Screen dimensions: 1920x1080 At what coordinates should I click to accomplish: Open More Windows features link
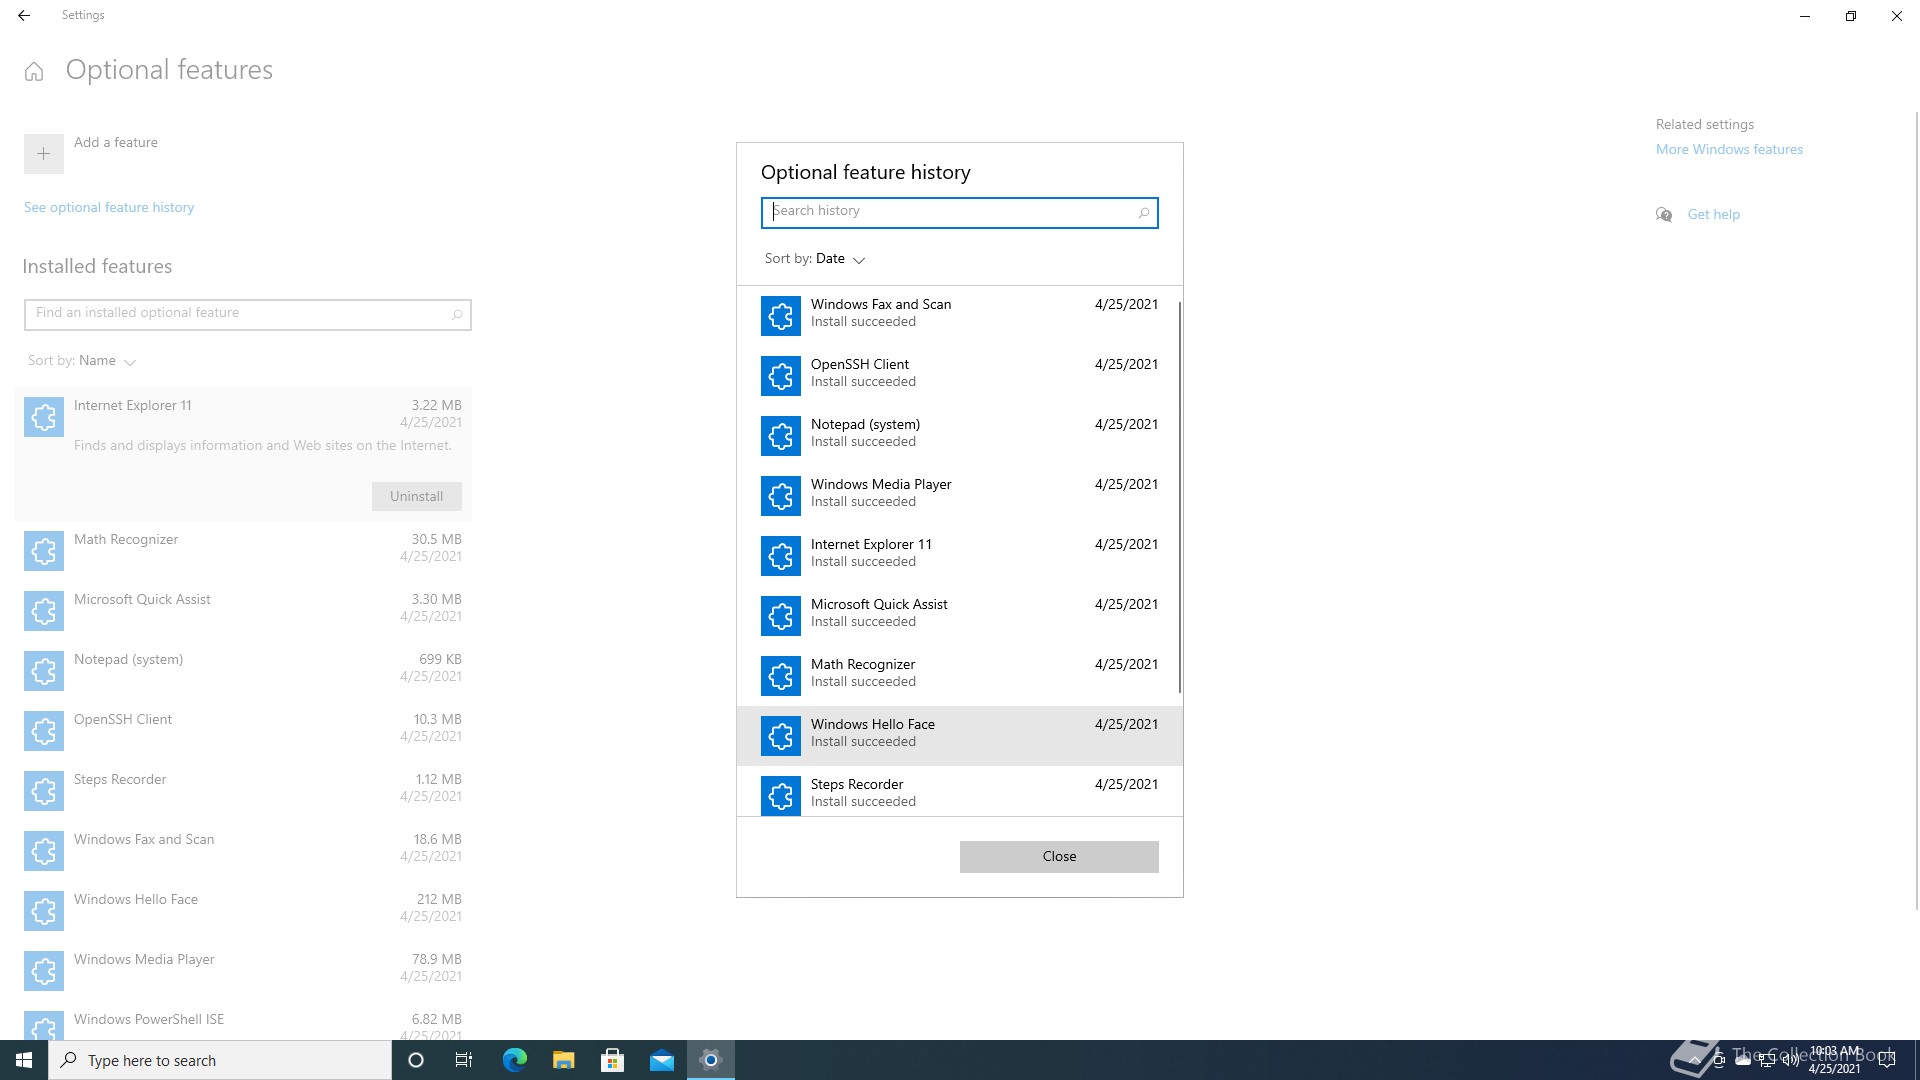tap(1729, 150)
